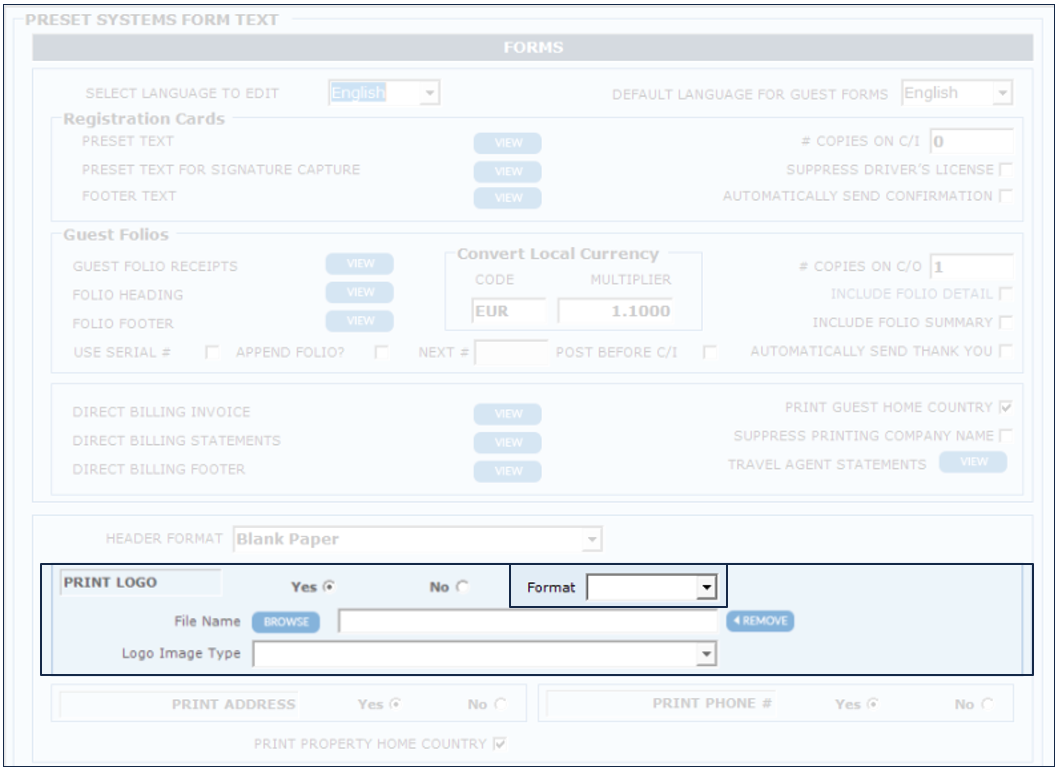Viewport: 1058px width, 771px height.
Task: Click the currency Multiplier field
Action: 615,311
